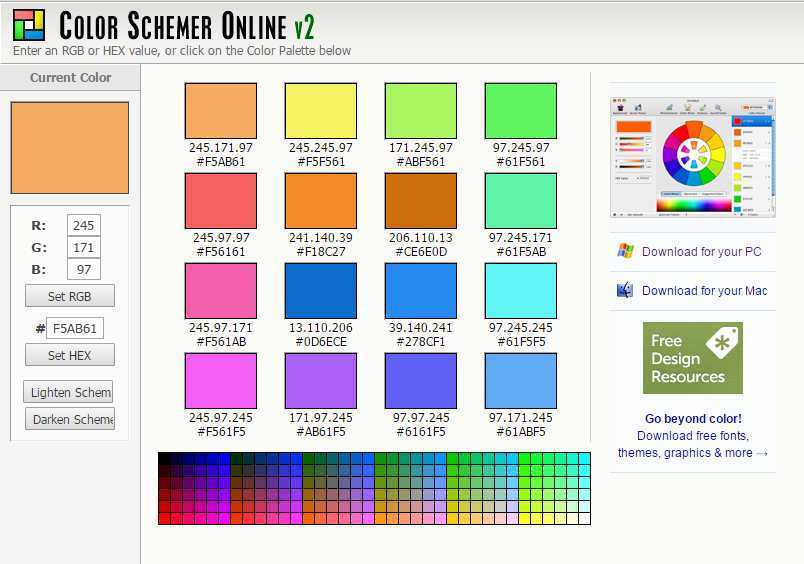
Task: Select the brown #CE6E0D swatch
Action: pyautogui.click(x=421, y=200)
